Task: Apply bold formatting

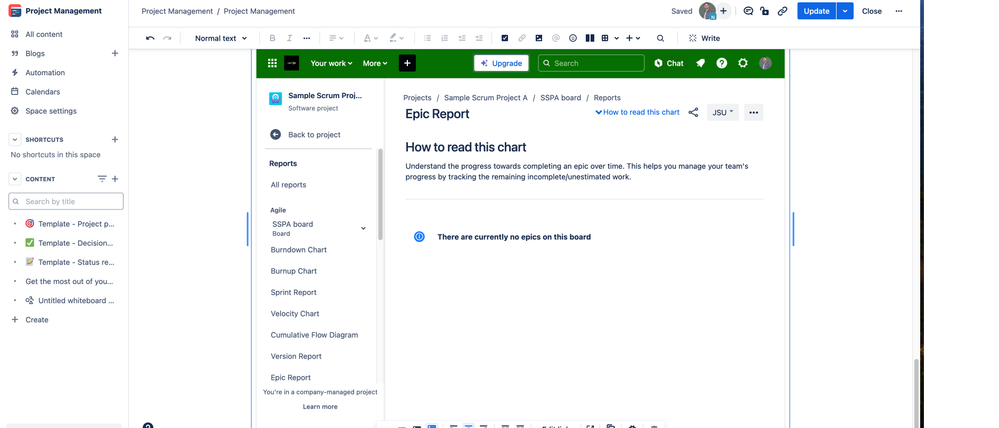Action: pos(273,38)
